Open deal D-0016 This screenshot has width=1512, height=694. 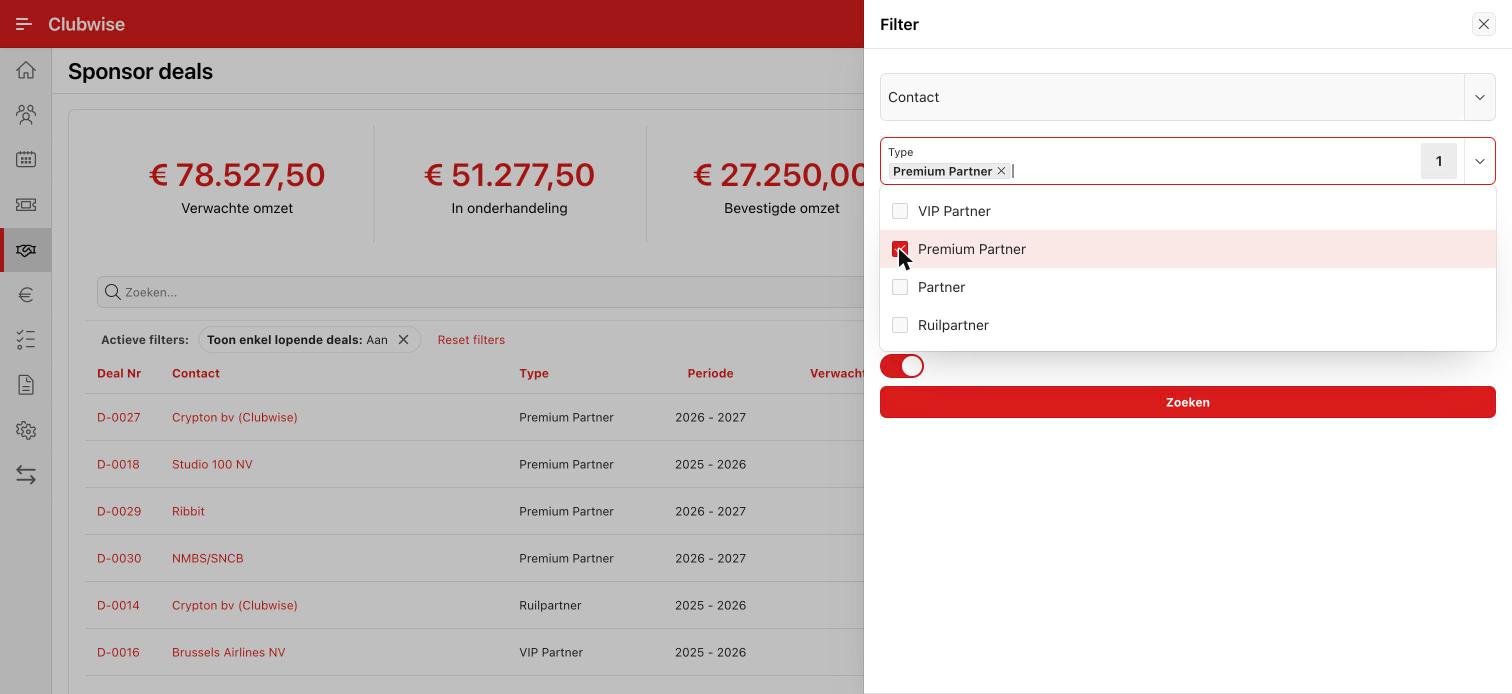(118, 652)
